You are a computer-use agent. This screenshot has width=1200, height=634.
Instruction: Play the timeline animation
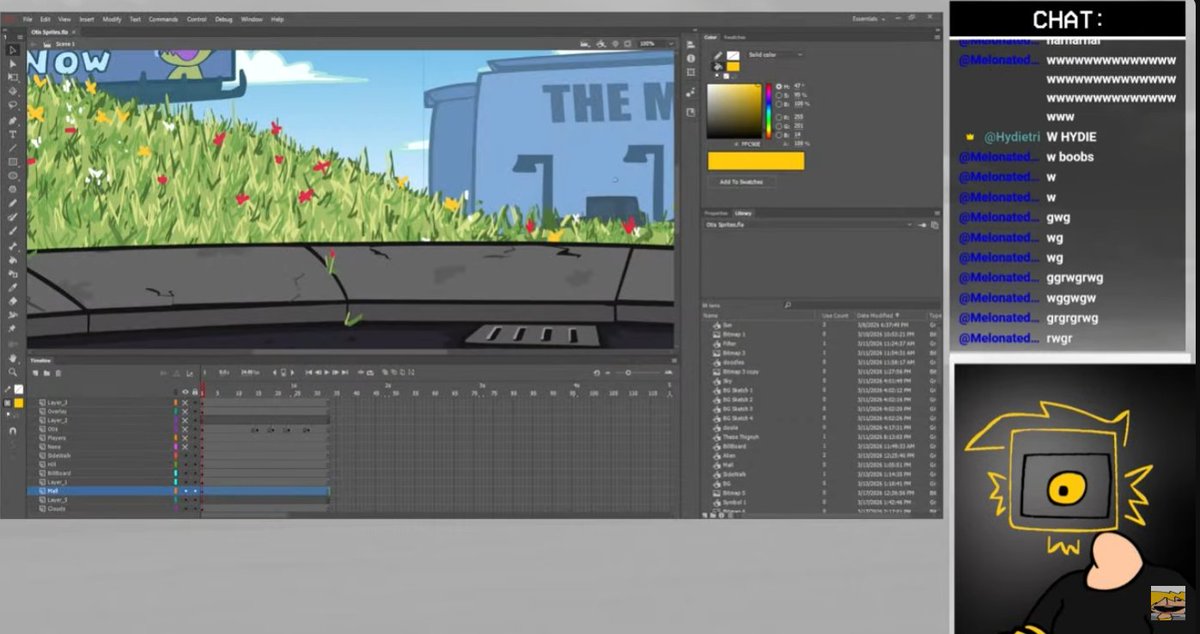(327, 372)
